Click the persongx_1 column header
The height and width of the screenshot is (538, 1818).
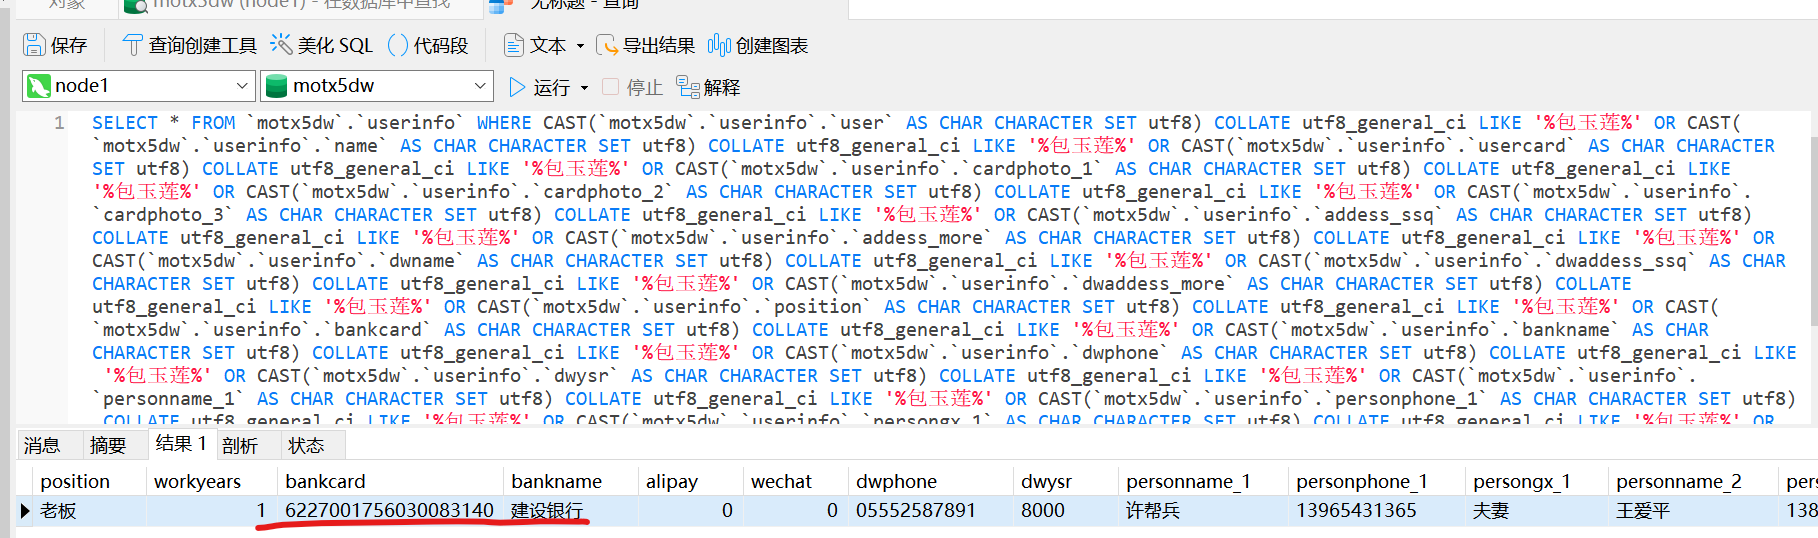pyautogui.click(x=1537, y=481)
